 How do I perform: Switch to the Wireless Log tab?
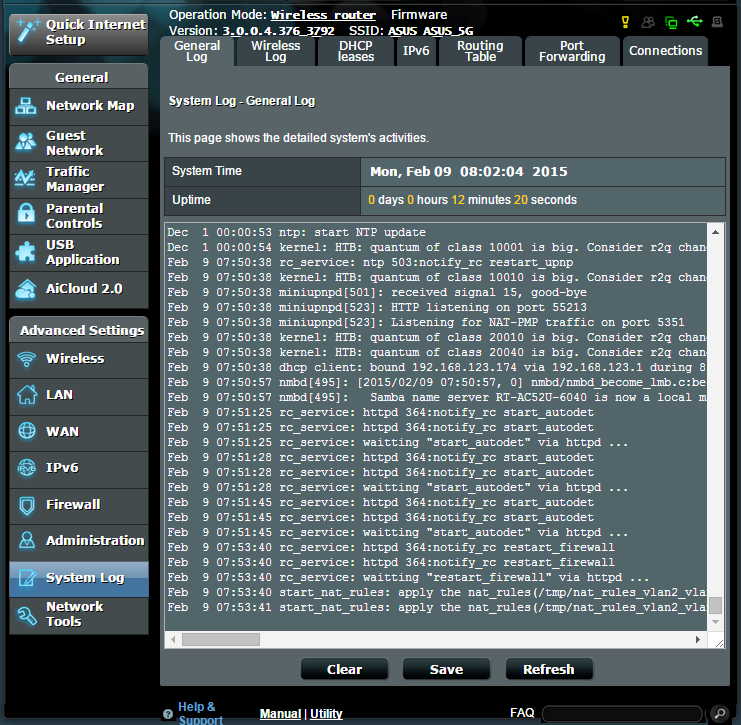click(276, 51)
